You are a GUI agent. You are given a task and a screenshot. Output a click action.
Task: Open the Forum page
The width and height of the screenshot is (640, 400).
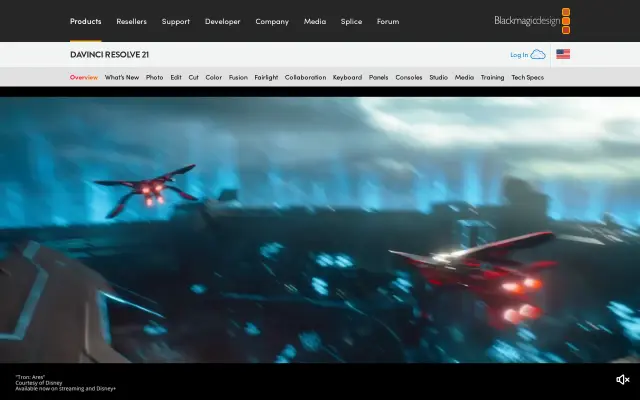coord(388,22)
